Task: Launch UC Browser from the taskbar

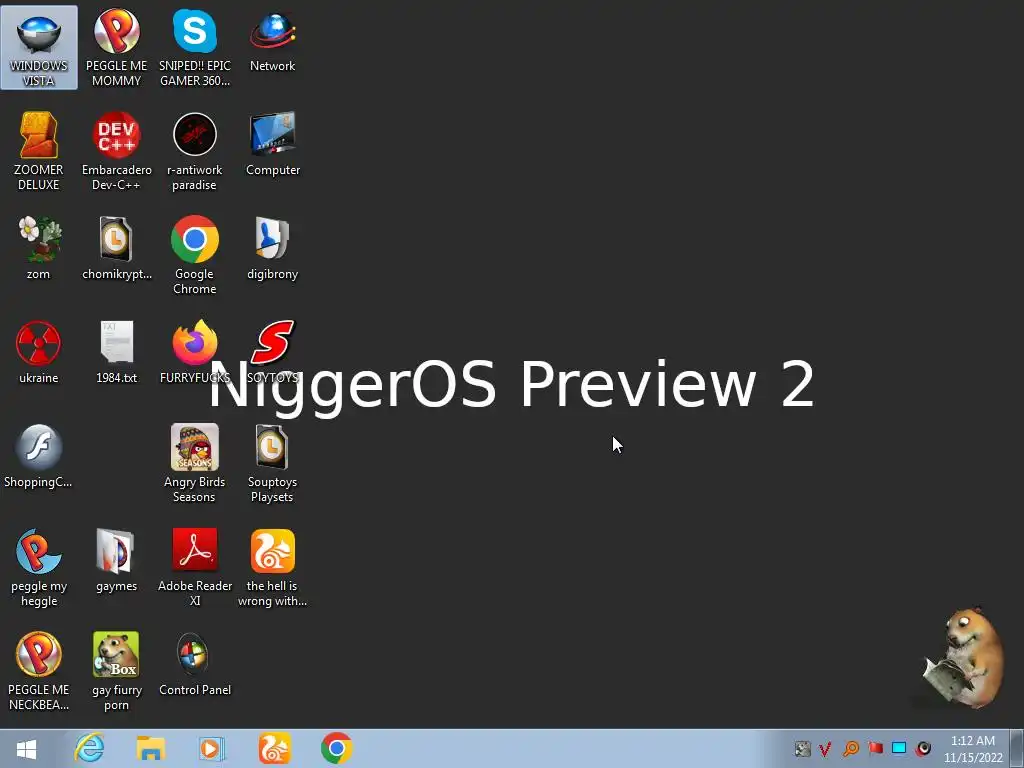Action: click(274, 748)
